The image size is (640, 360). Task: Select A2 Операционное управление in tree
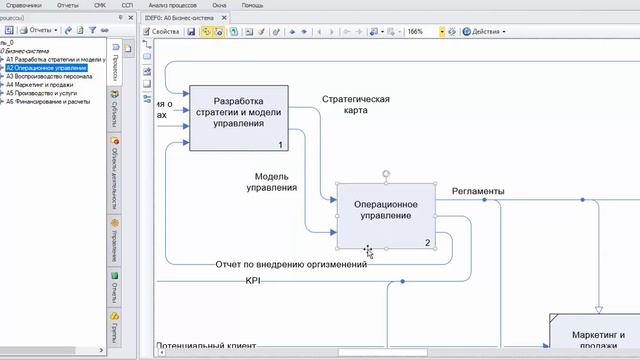[46, 68]
